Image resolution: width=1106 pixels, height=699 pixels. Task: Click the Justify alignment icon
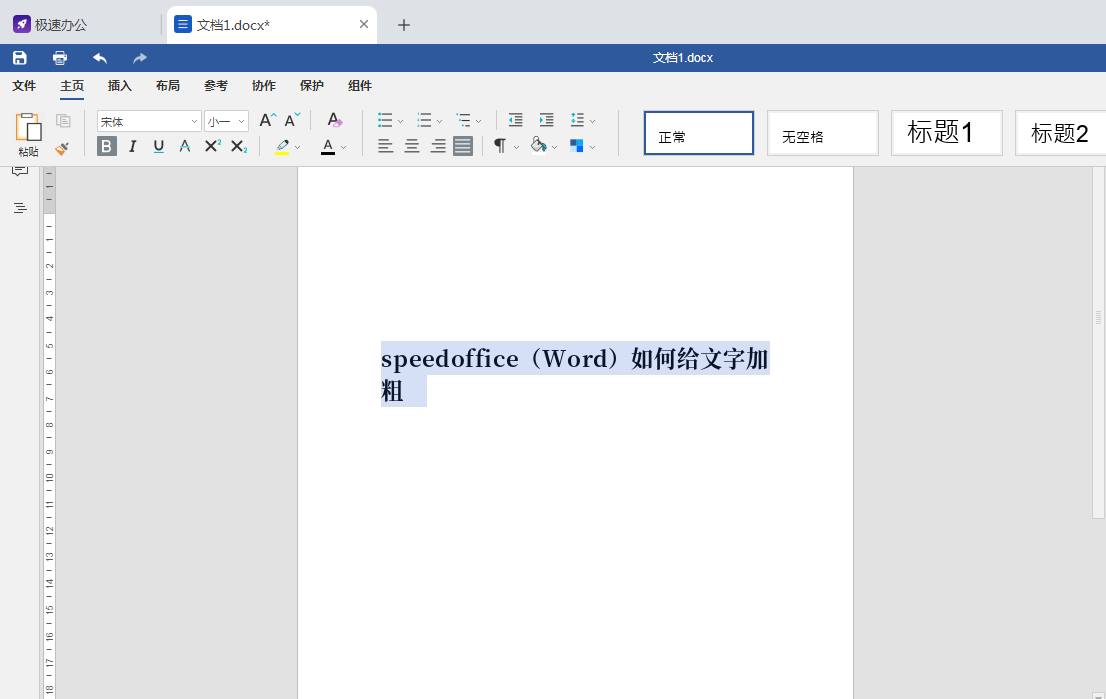point(461,146)
